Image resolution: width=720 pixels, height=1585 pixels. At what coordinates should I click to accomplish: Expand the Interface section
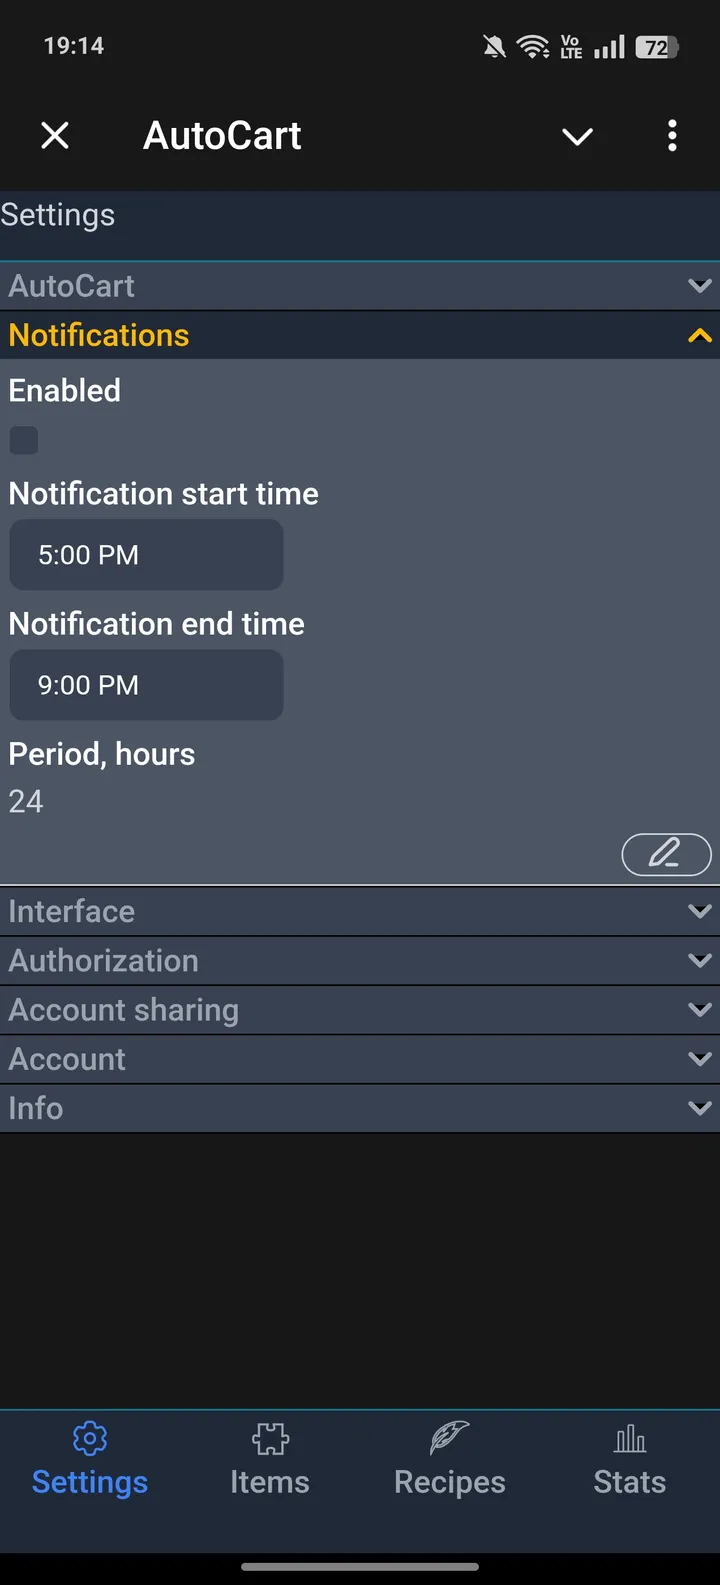tap(360, 911)
